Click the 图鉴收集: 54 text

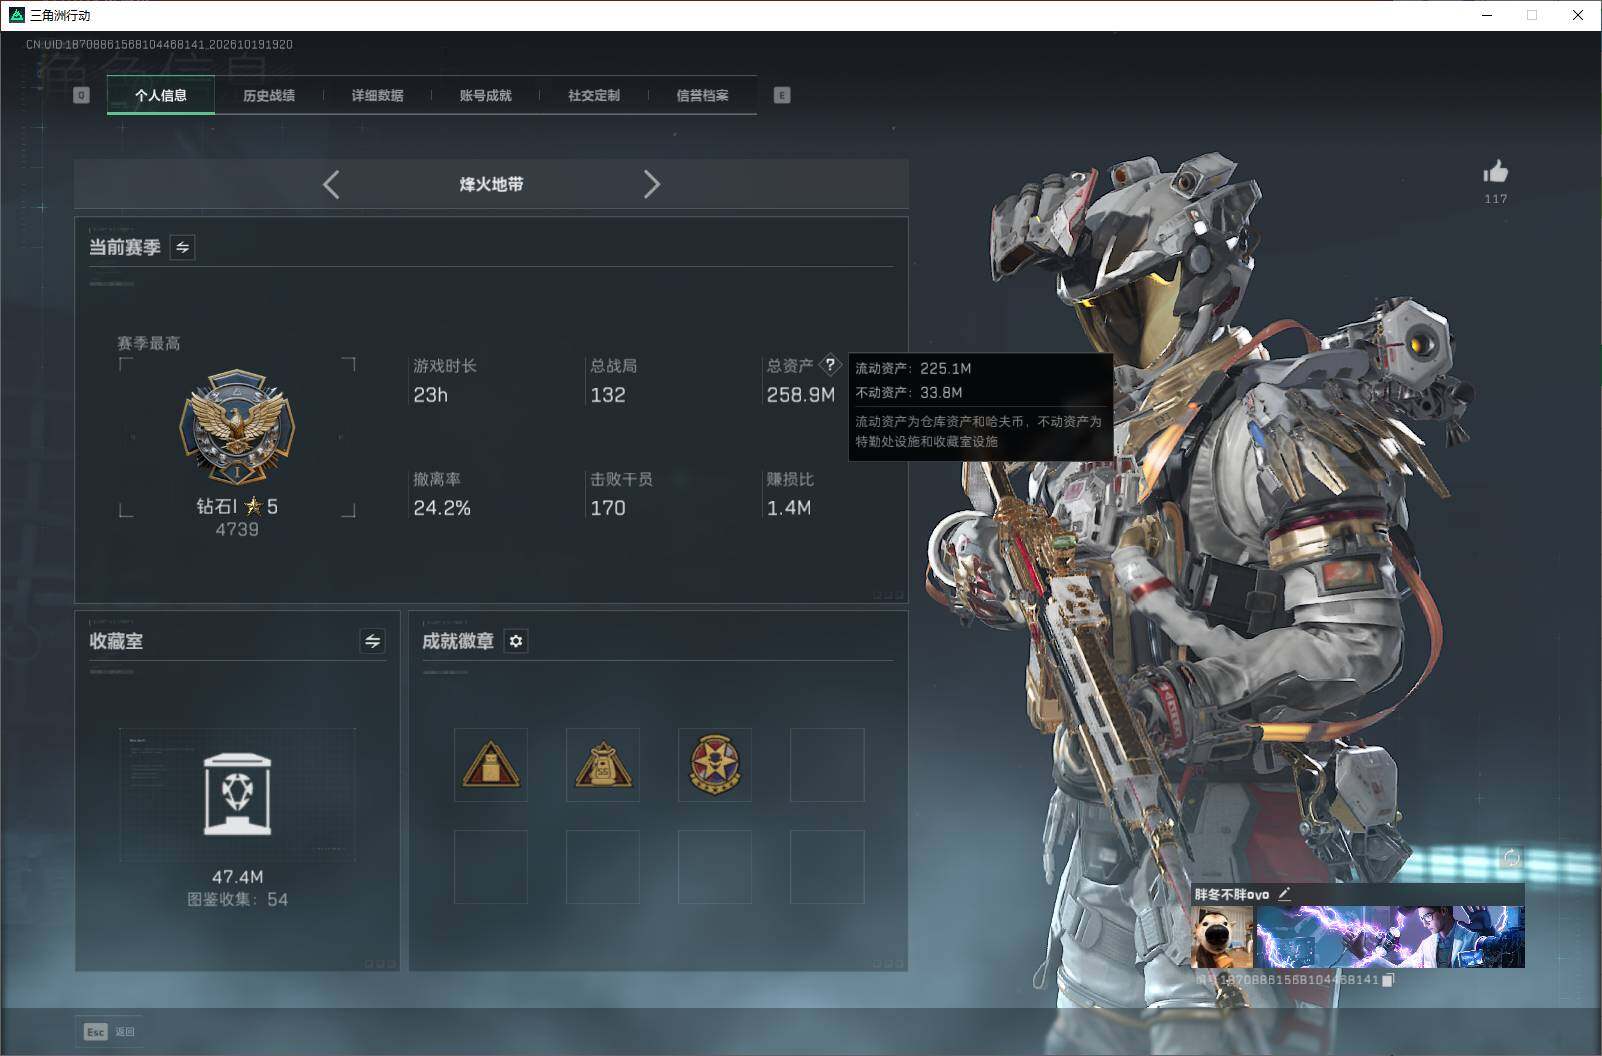(238, 900)
